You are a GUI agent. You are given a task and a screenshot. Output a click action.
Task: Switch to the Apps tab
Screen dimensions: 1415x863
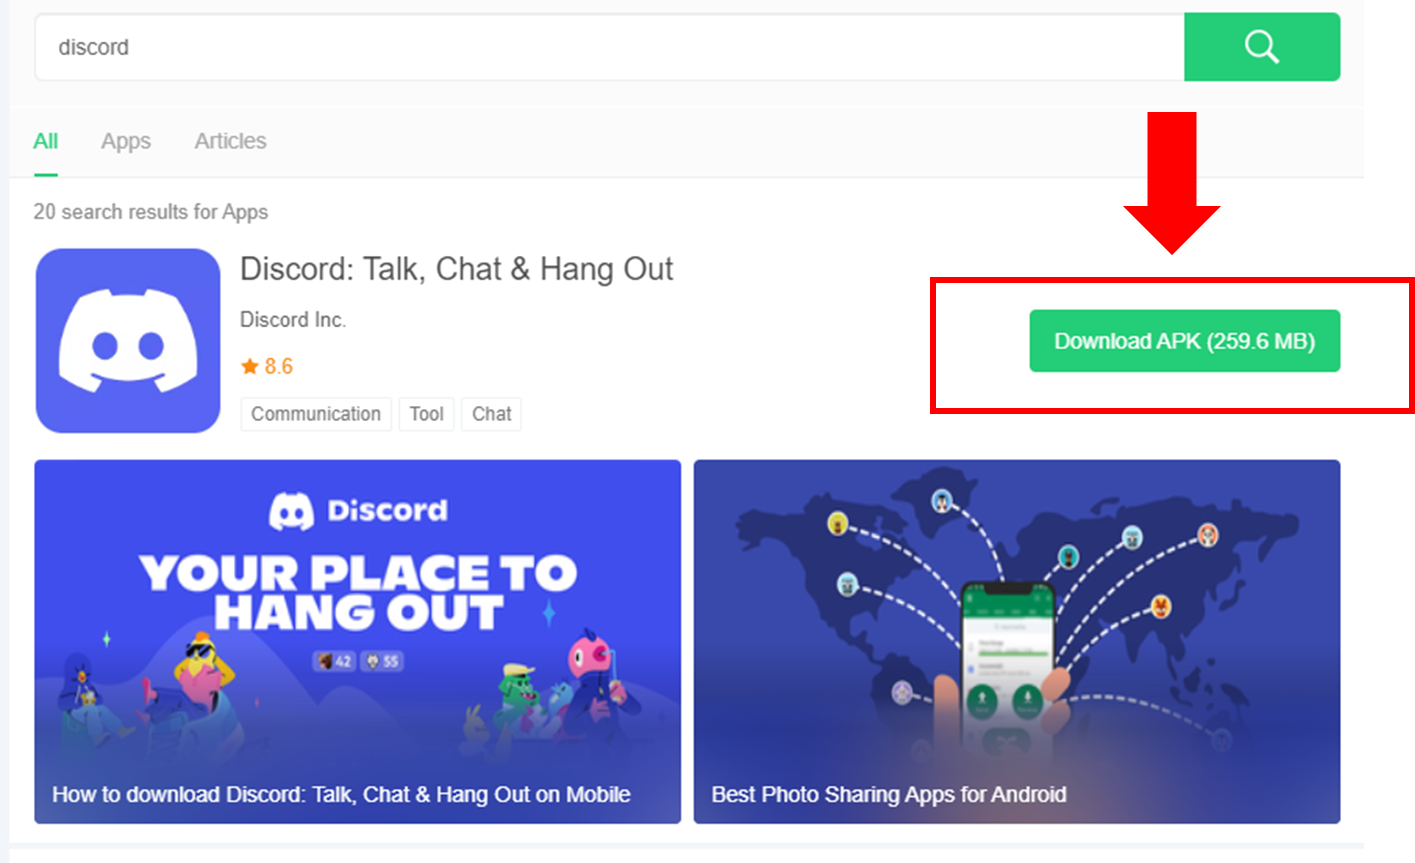click(x=126, y=141)
